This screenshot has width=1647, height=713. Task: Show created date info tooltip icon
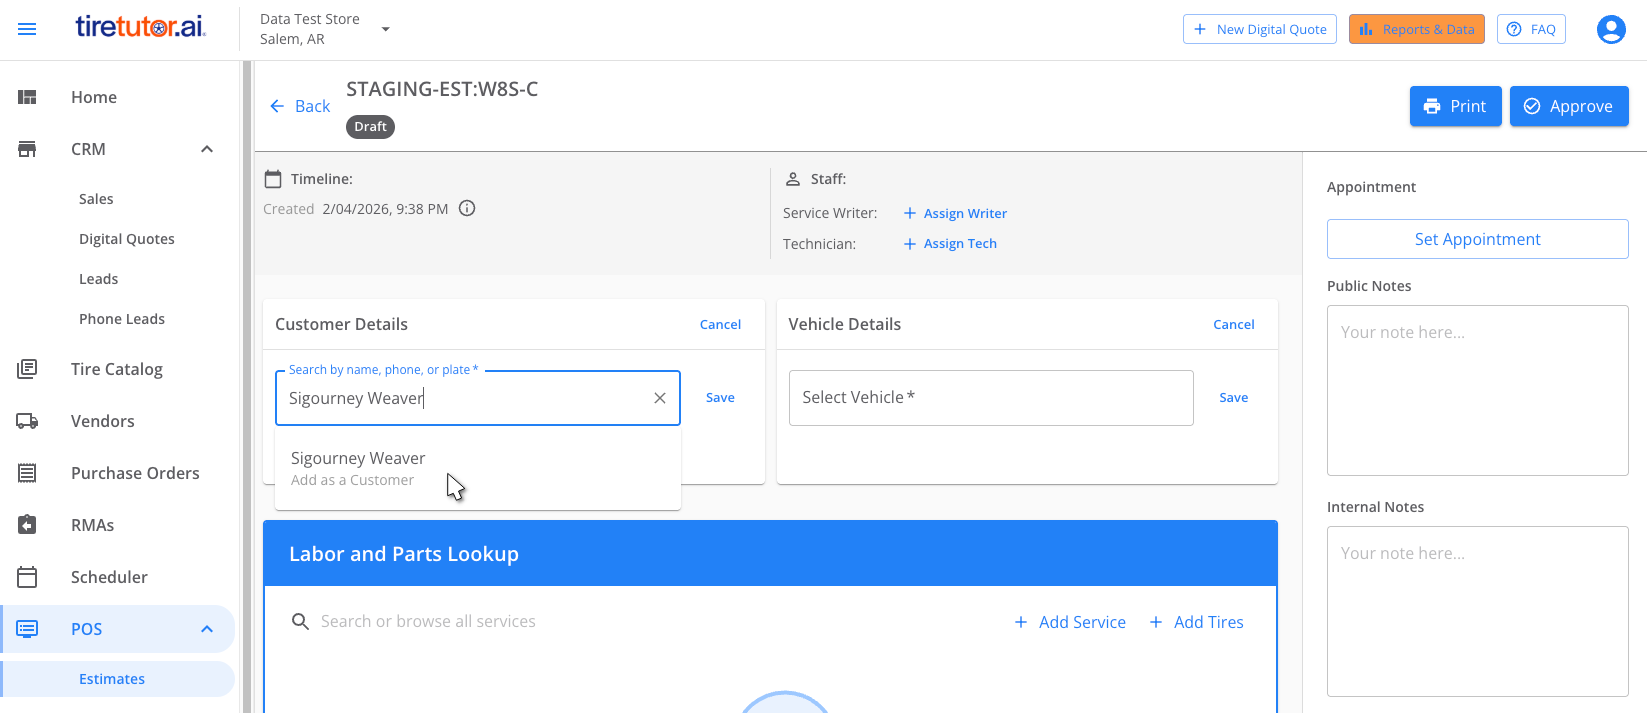pyautogui.click(x=467, y=208)
